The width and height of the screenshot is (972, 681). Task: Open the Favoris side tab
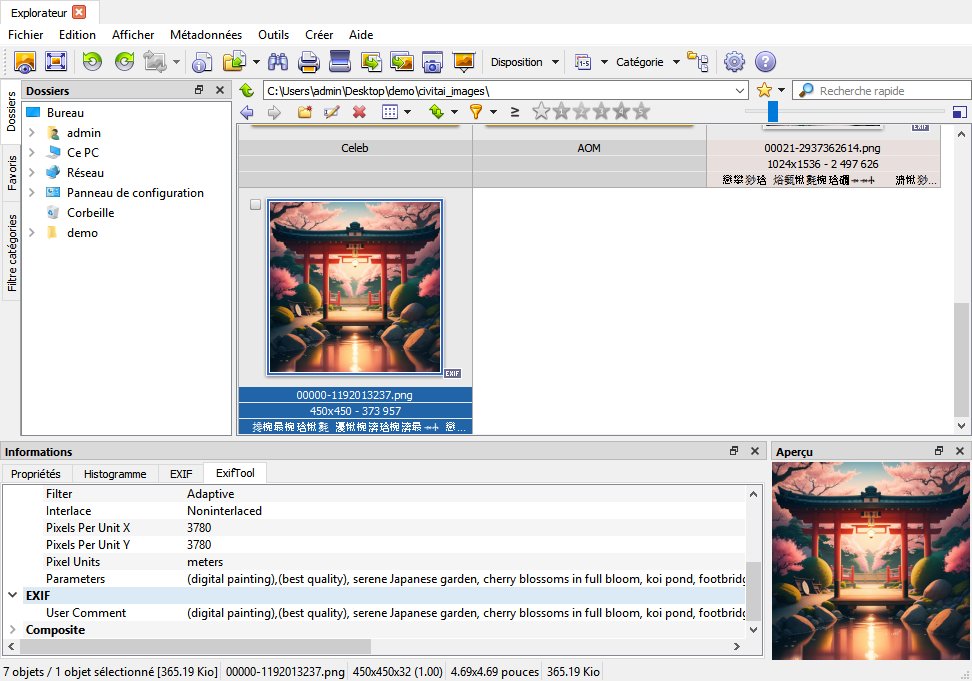(12, 173)
